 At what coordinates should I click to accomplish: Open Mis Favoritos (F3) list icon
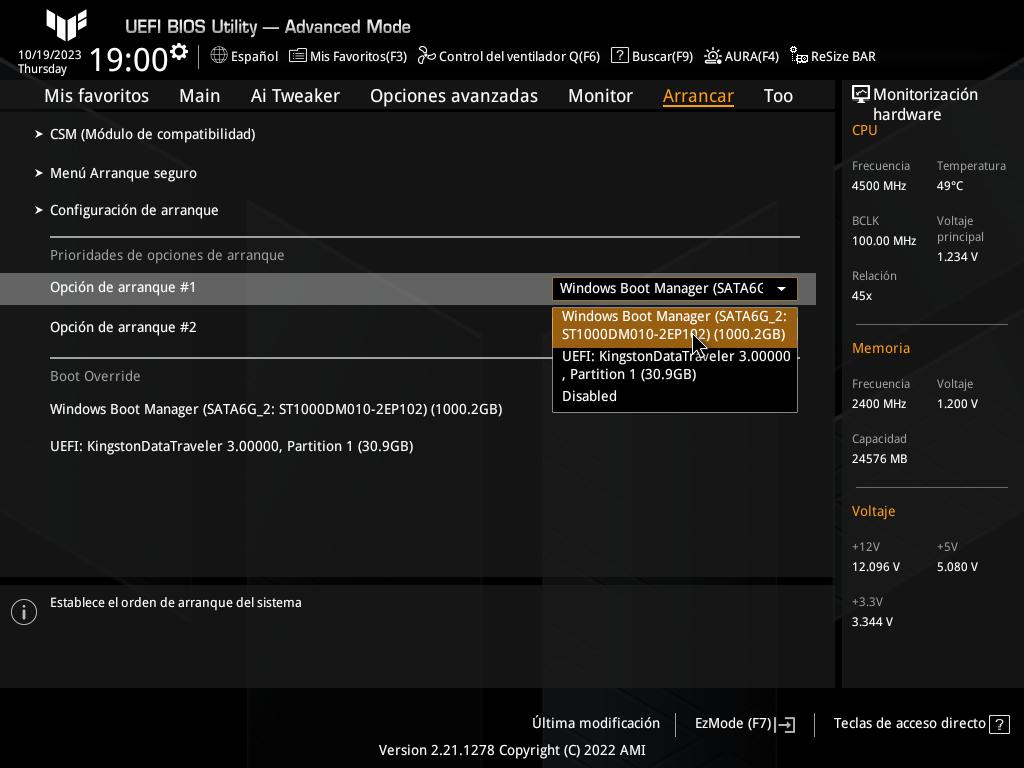[298, 56]
